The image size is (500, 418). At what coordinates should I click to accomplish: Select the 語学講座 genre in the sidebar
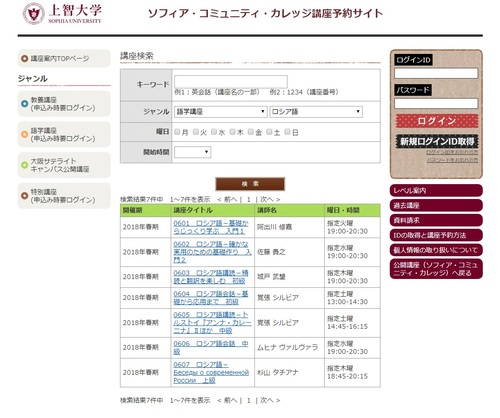click(x=64, y=134)
